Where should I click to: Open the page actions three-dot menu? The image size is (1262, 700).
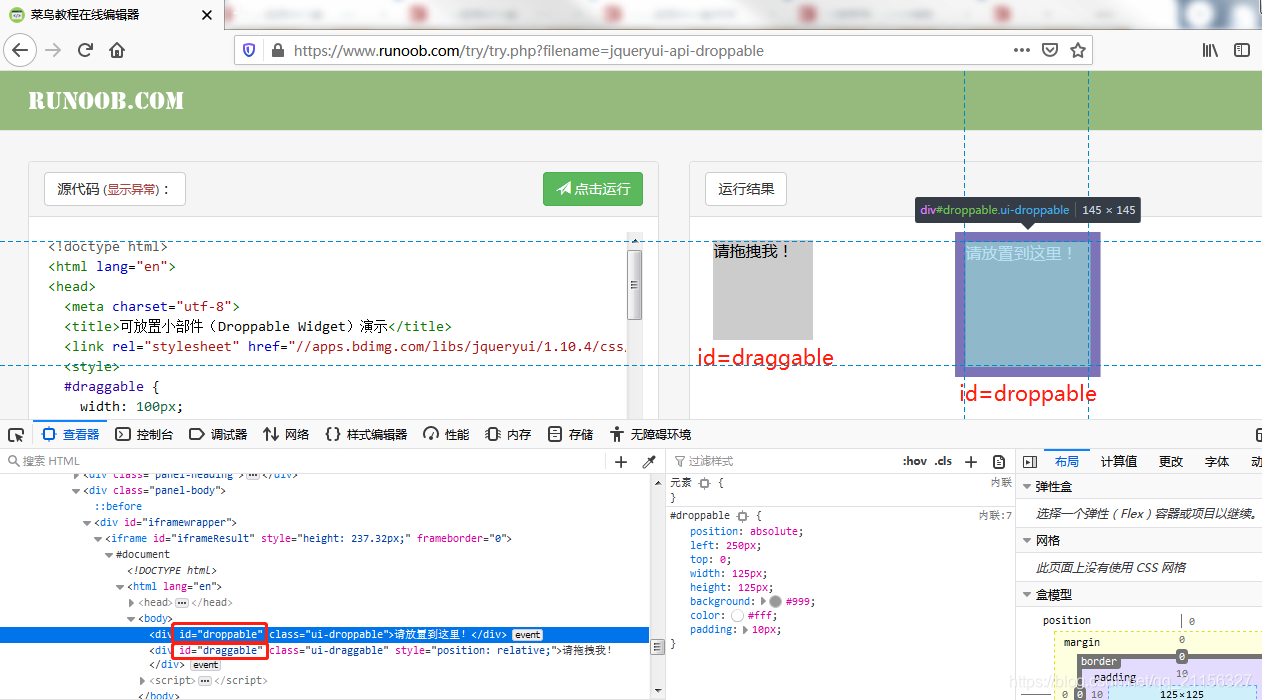pos(1021,50)
